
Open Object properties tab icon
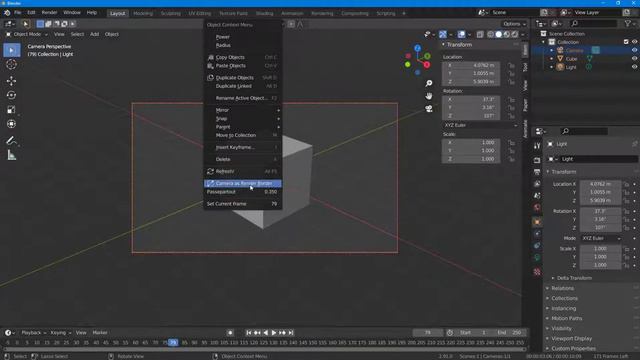pyautogui.click(x=537, y=222)
